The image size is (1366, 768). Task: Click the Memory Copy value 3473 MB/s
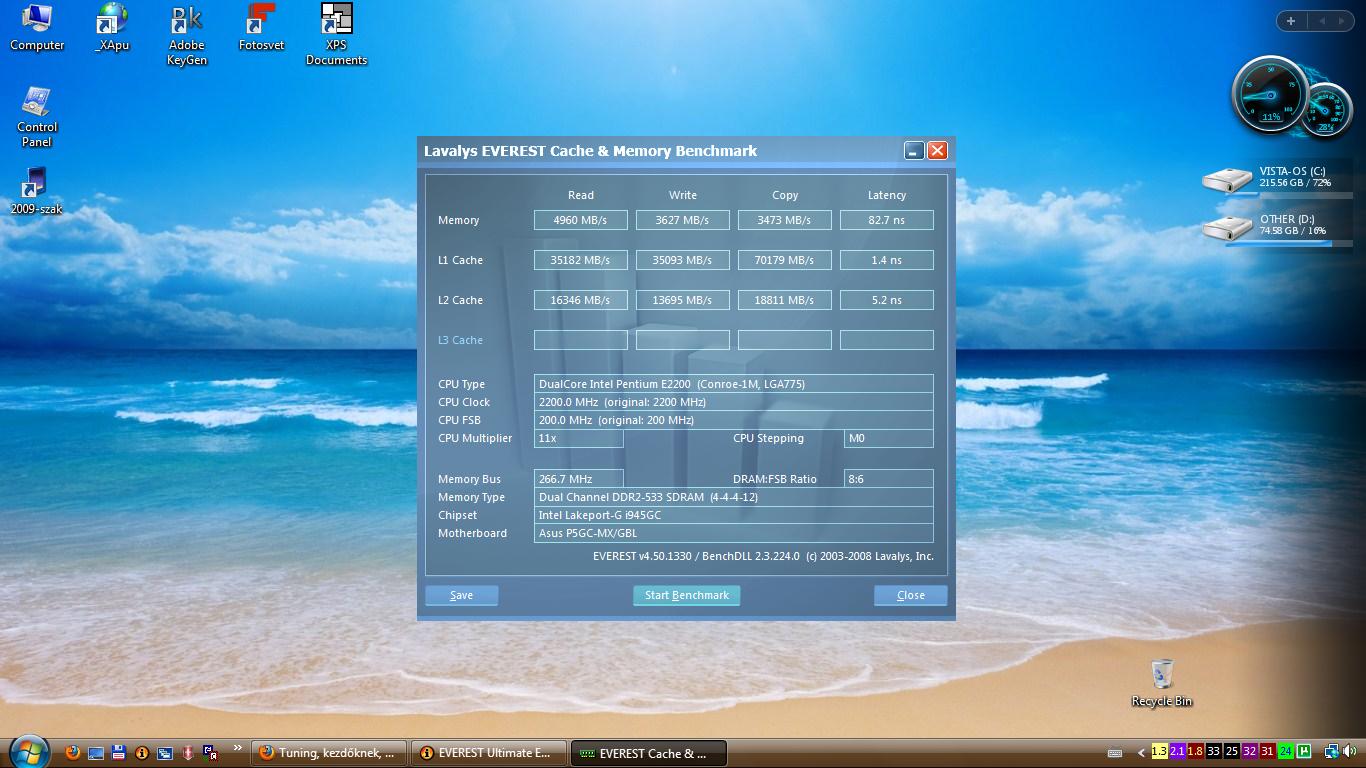(785, 220)
